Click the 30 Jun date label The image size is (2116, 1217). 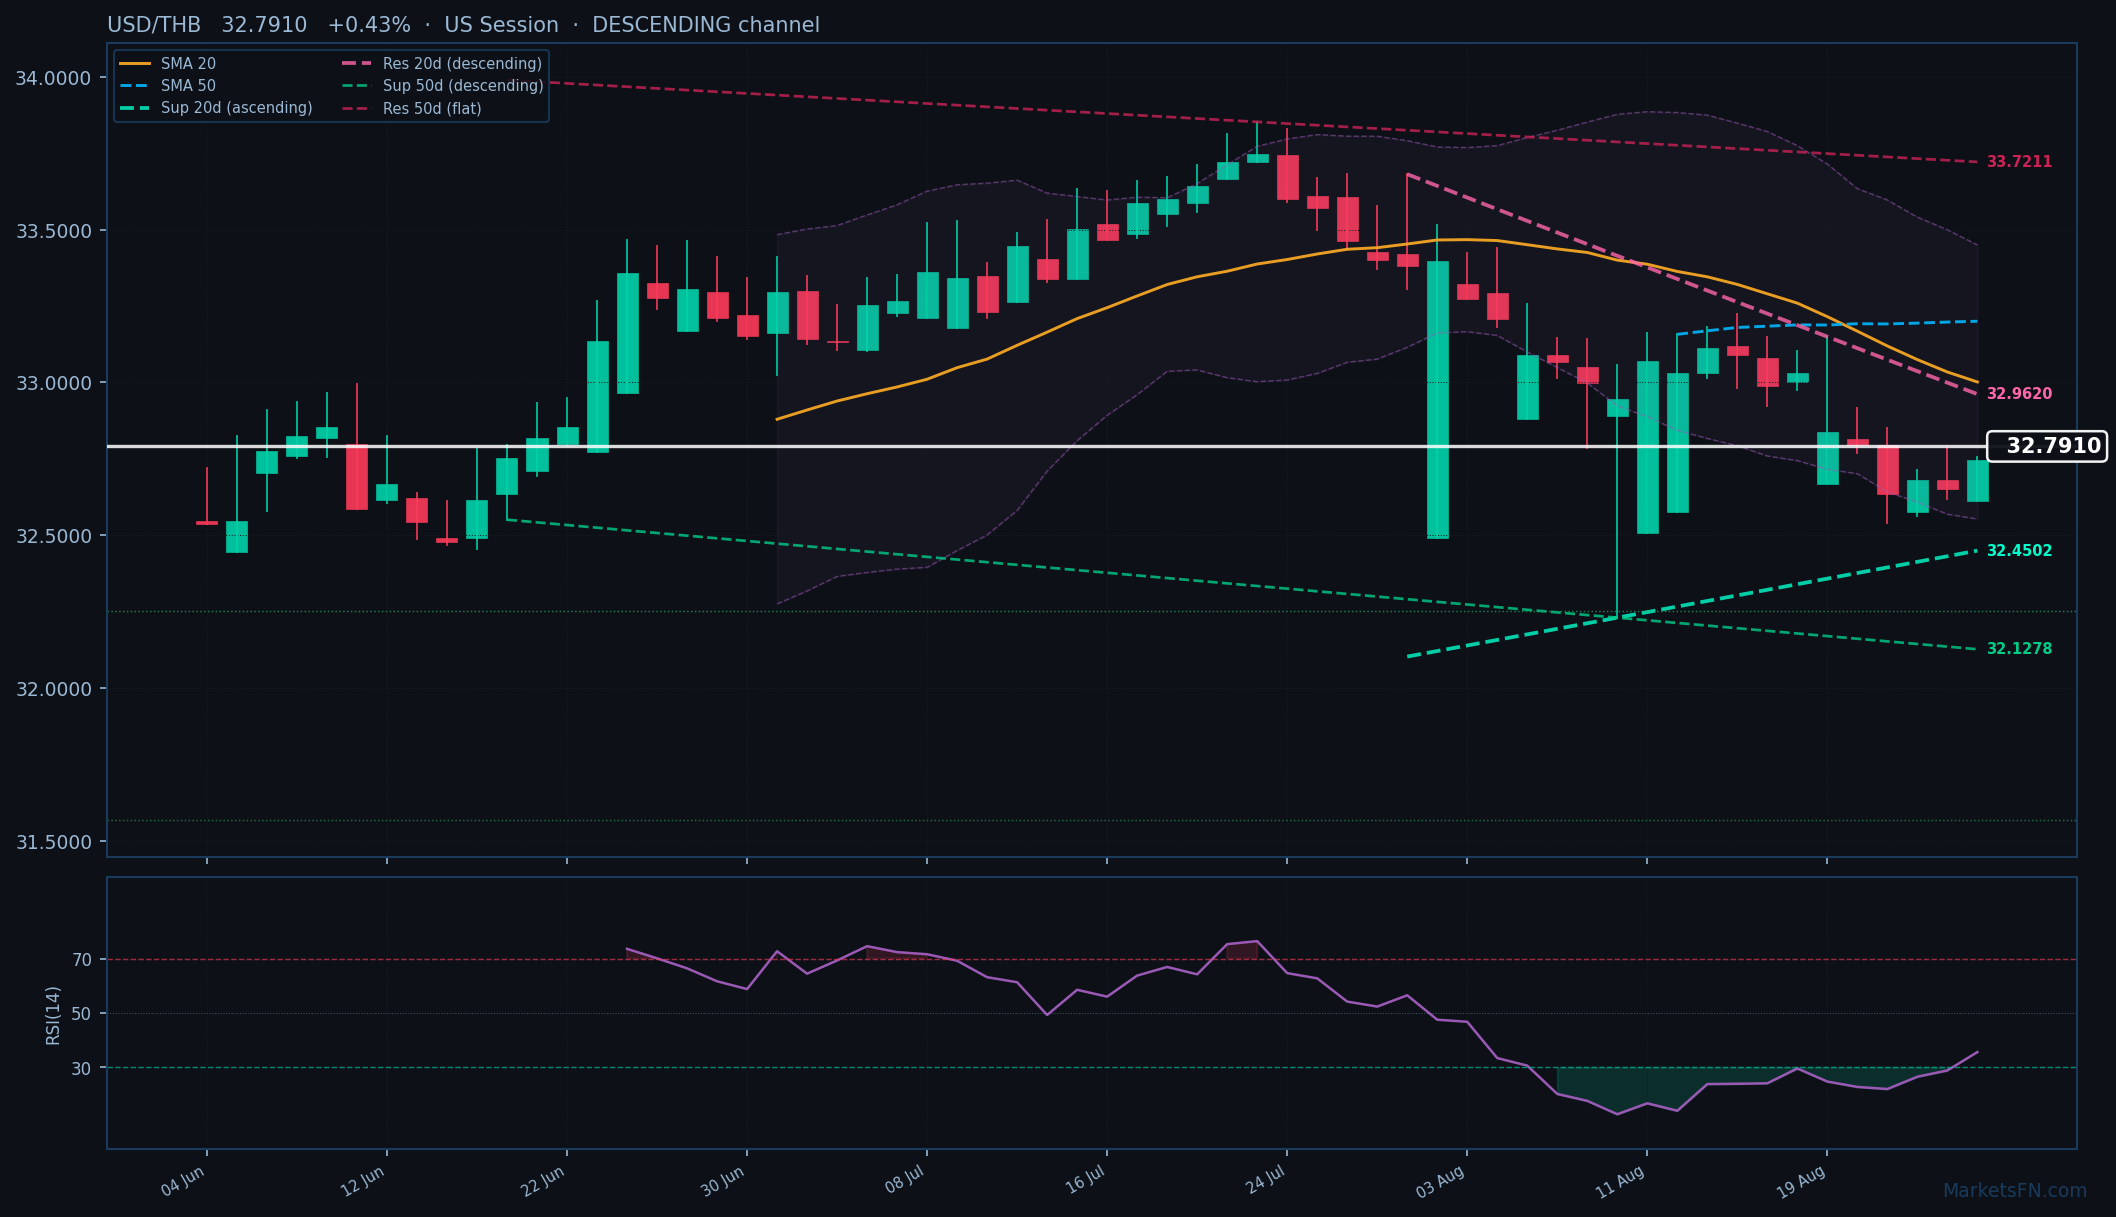point(723,1181)
